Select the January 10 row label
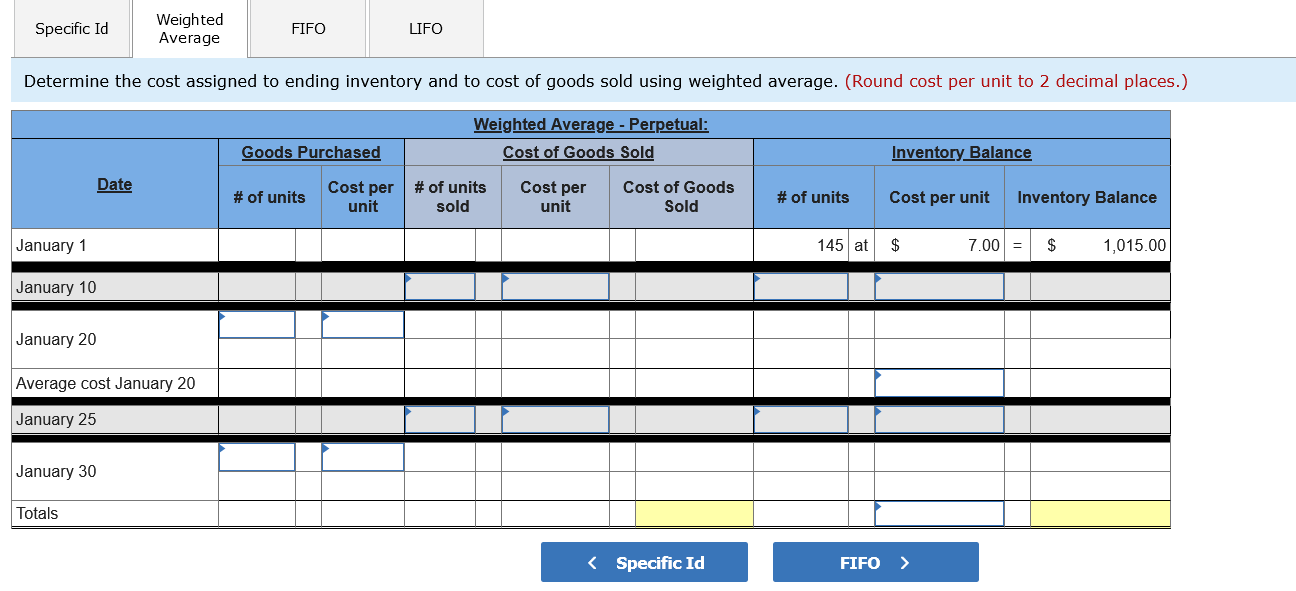1296x591 pixels. point(56,287)
